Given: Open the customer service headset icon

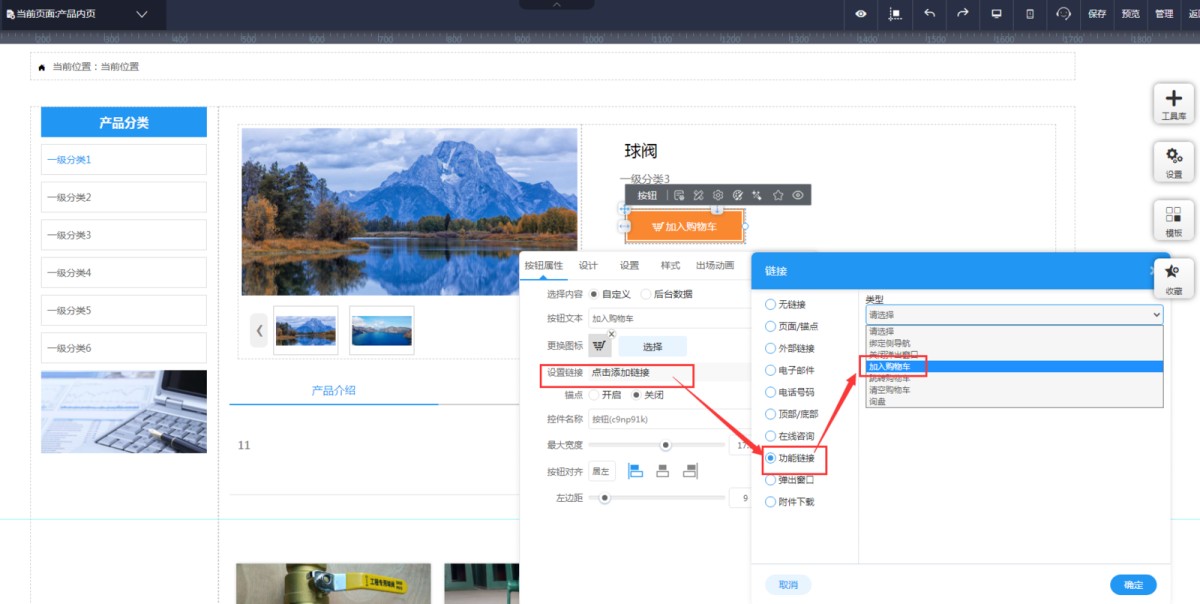Looking at the screenshot, I should coord(1063,14).
